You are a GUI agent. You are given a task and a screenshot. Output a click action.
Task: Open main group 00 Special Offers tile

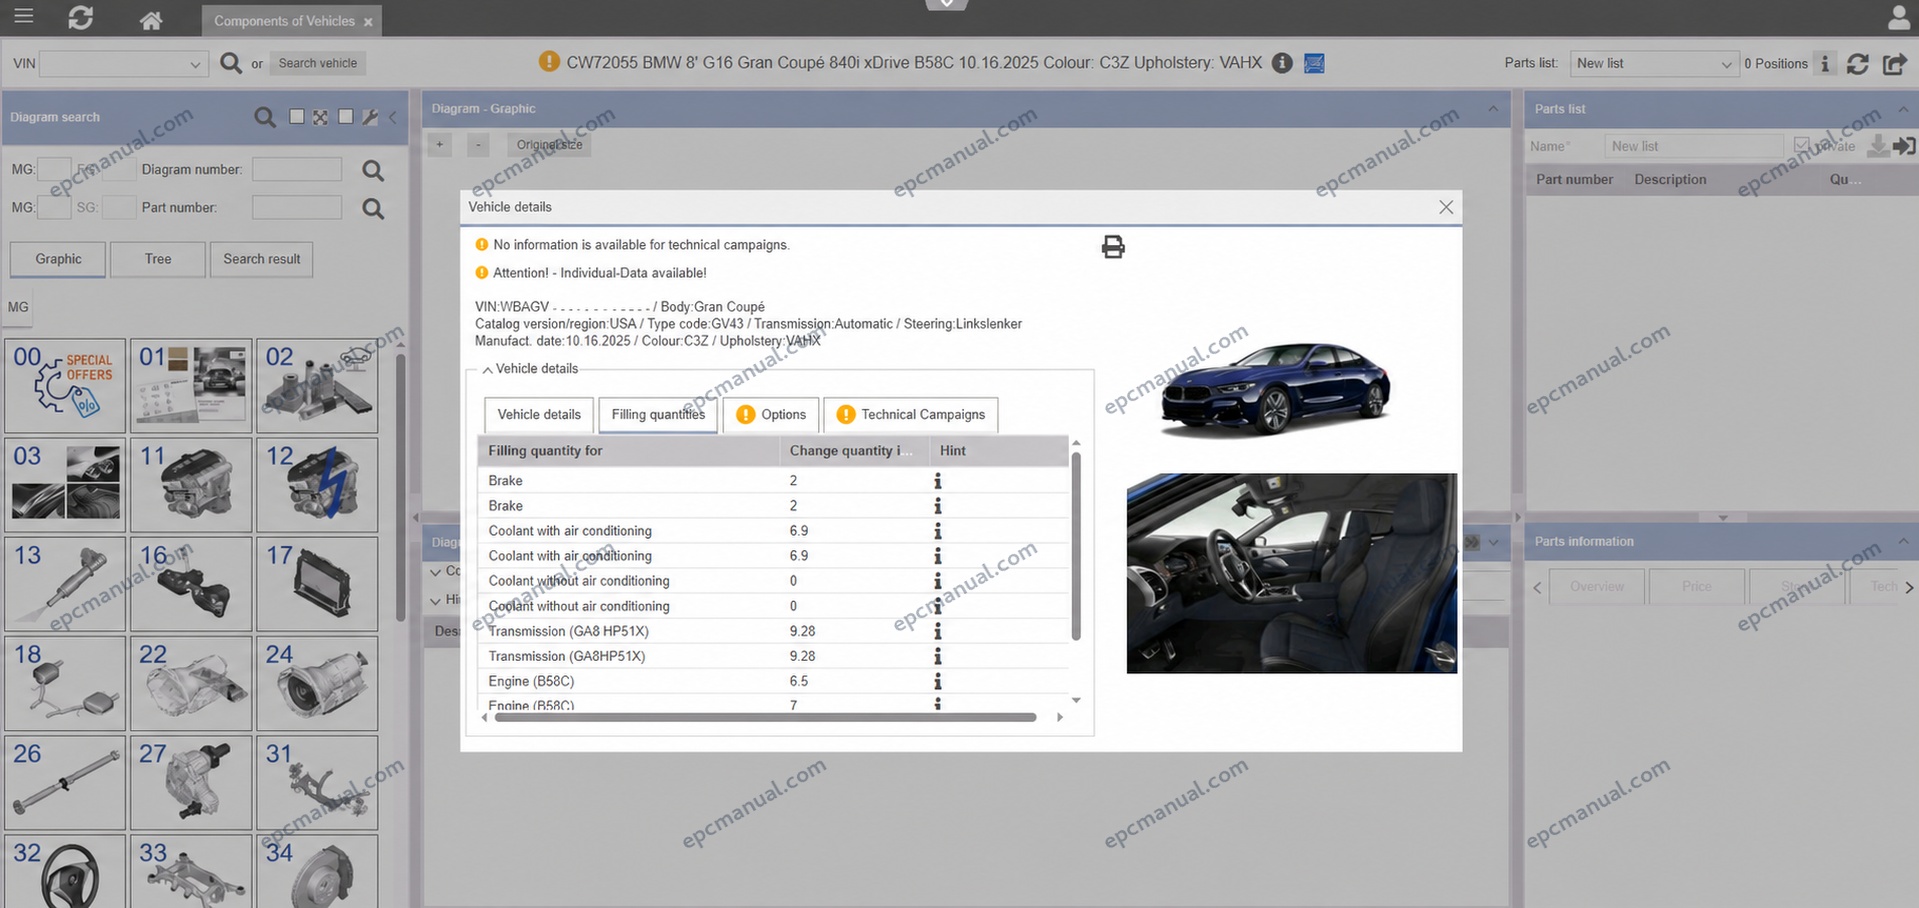coord(65,386)
